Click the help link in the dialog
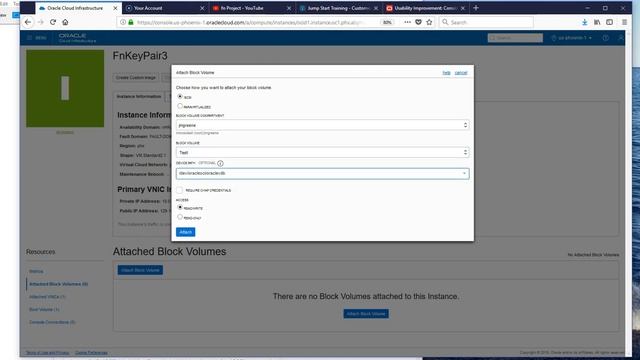The height and width of the screenshot is (360, 640). click(x=446, y=73)
